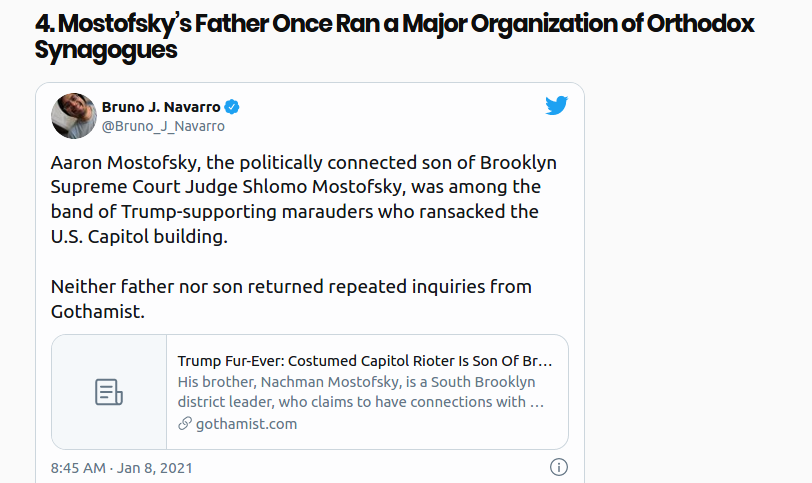Click the 8:45 AM tweet time
Image resolution: width=812 pixels, height=483 pixels.
pyautogui.click(x=78, y=468)
